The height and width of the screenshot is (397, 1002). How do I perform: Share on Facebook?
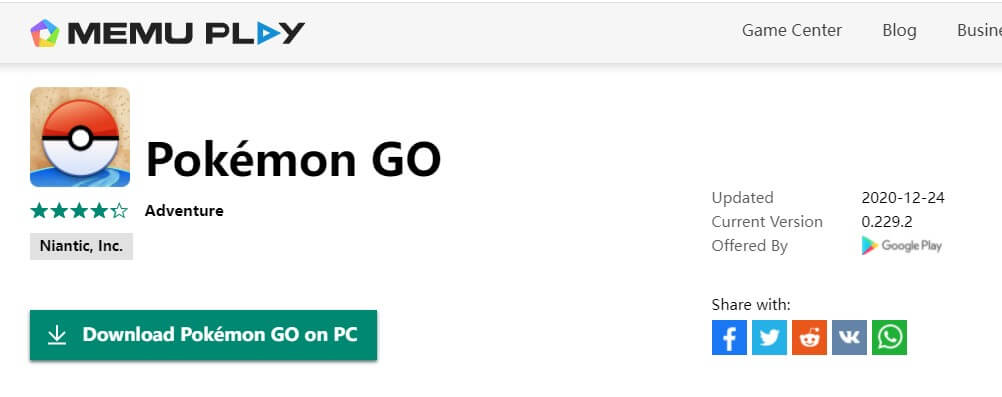[x=729, y=338]
